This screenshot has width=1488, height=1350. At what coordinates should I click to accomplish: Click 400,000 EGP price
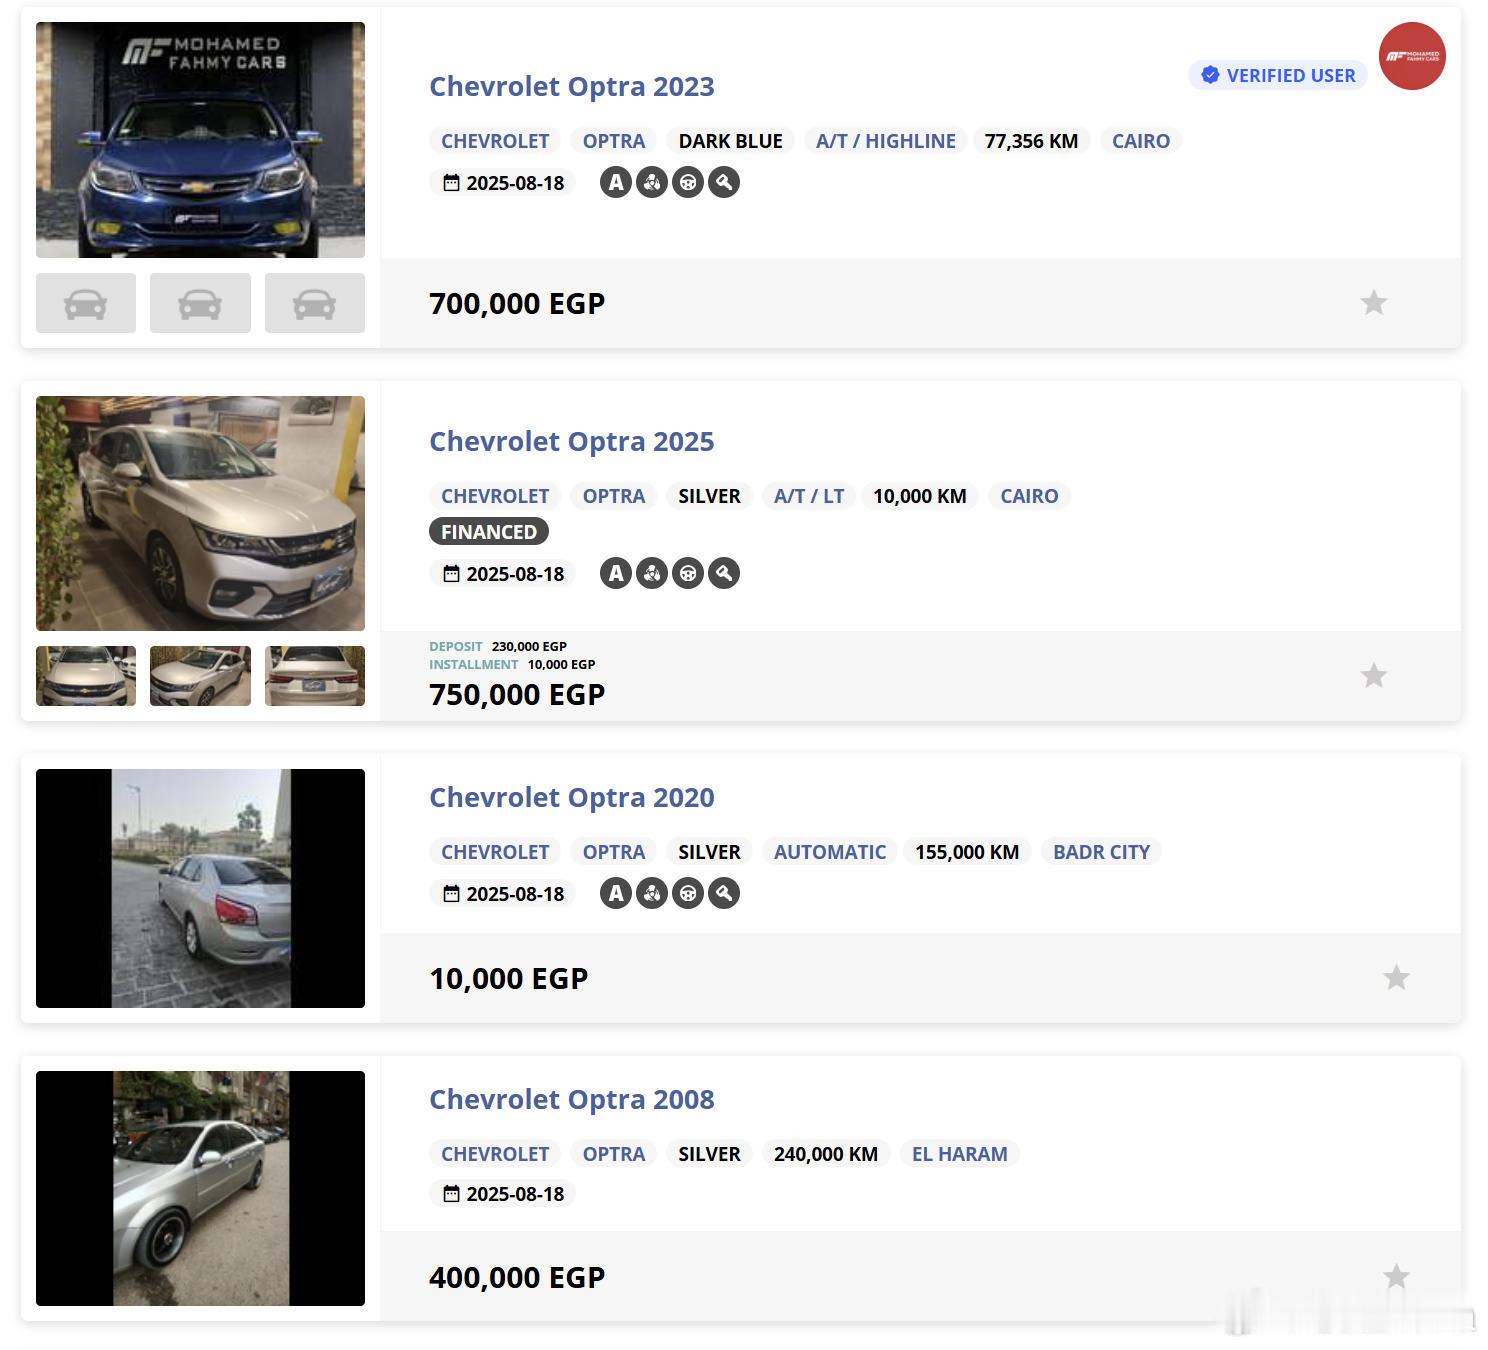point(517,1277)
